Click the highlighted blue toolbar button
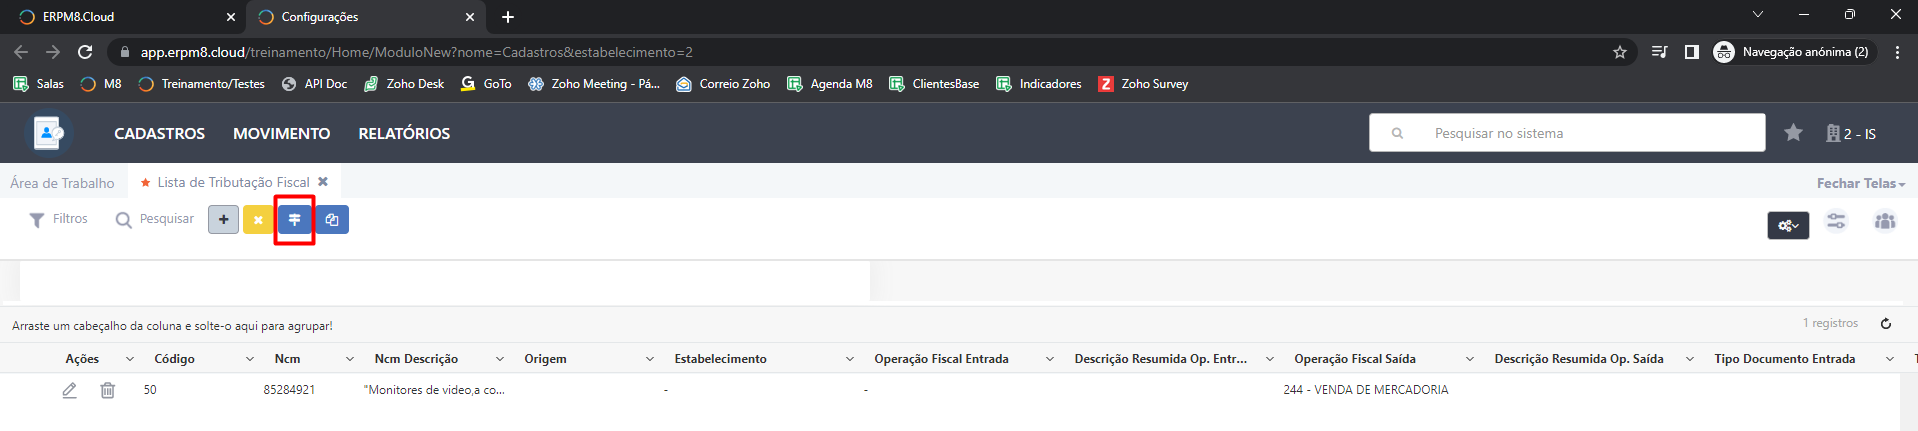The width and height of the screenshot is (1918, 431). [294, 220]
